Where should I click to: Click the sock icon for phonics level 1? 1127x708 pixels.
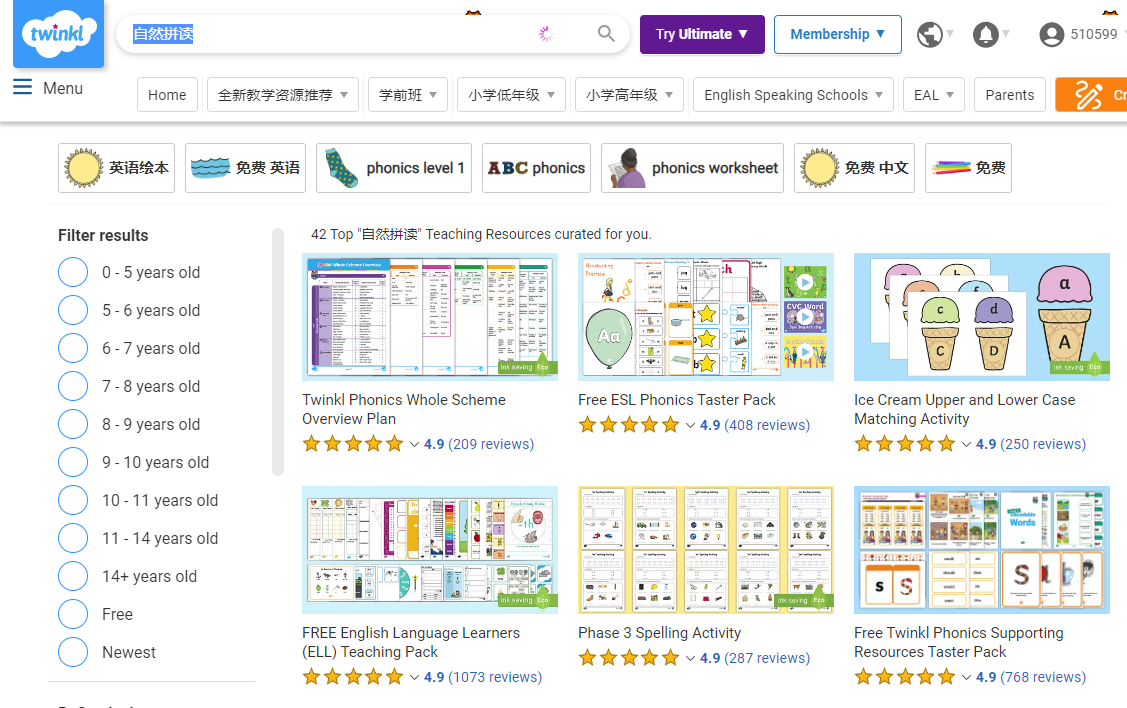point(341,168)
